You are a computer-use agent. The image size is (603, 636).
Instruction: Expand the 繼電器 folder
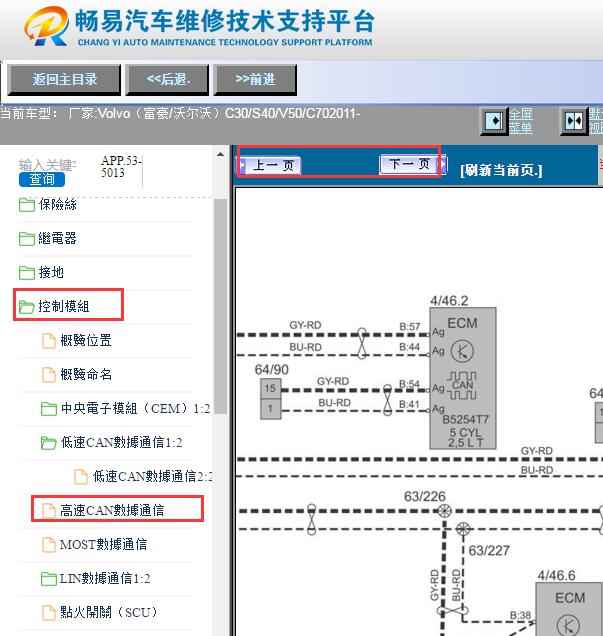pyautogui.click(x=58, y=238)
